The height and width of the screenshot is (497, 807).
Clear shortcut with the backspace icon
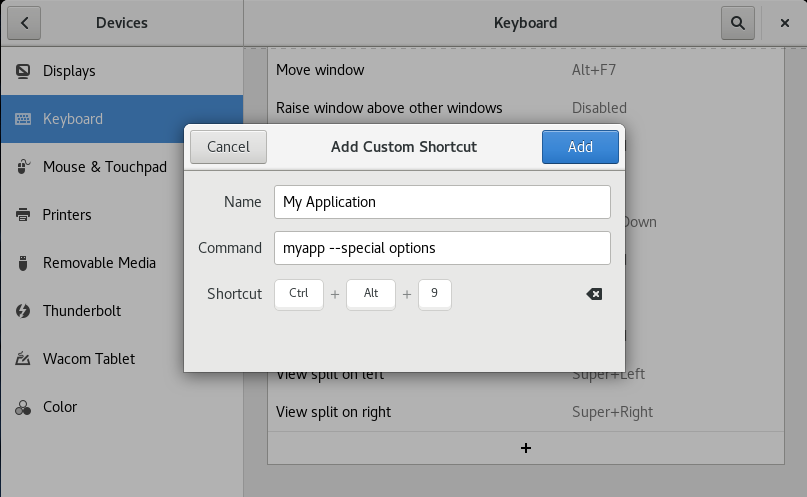[593, 294]
